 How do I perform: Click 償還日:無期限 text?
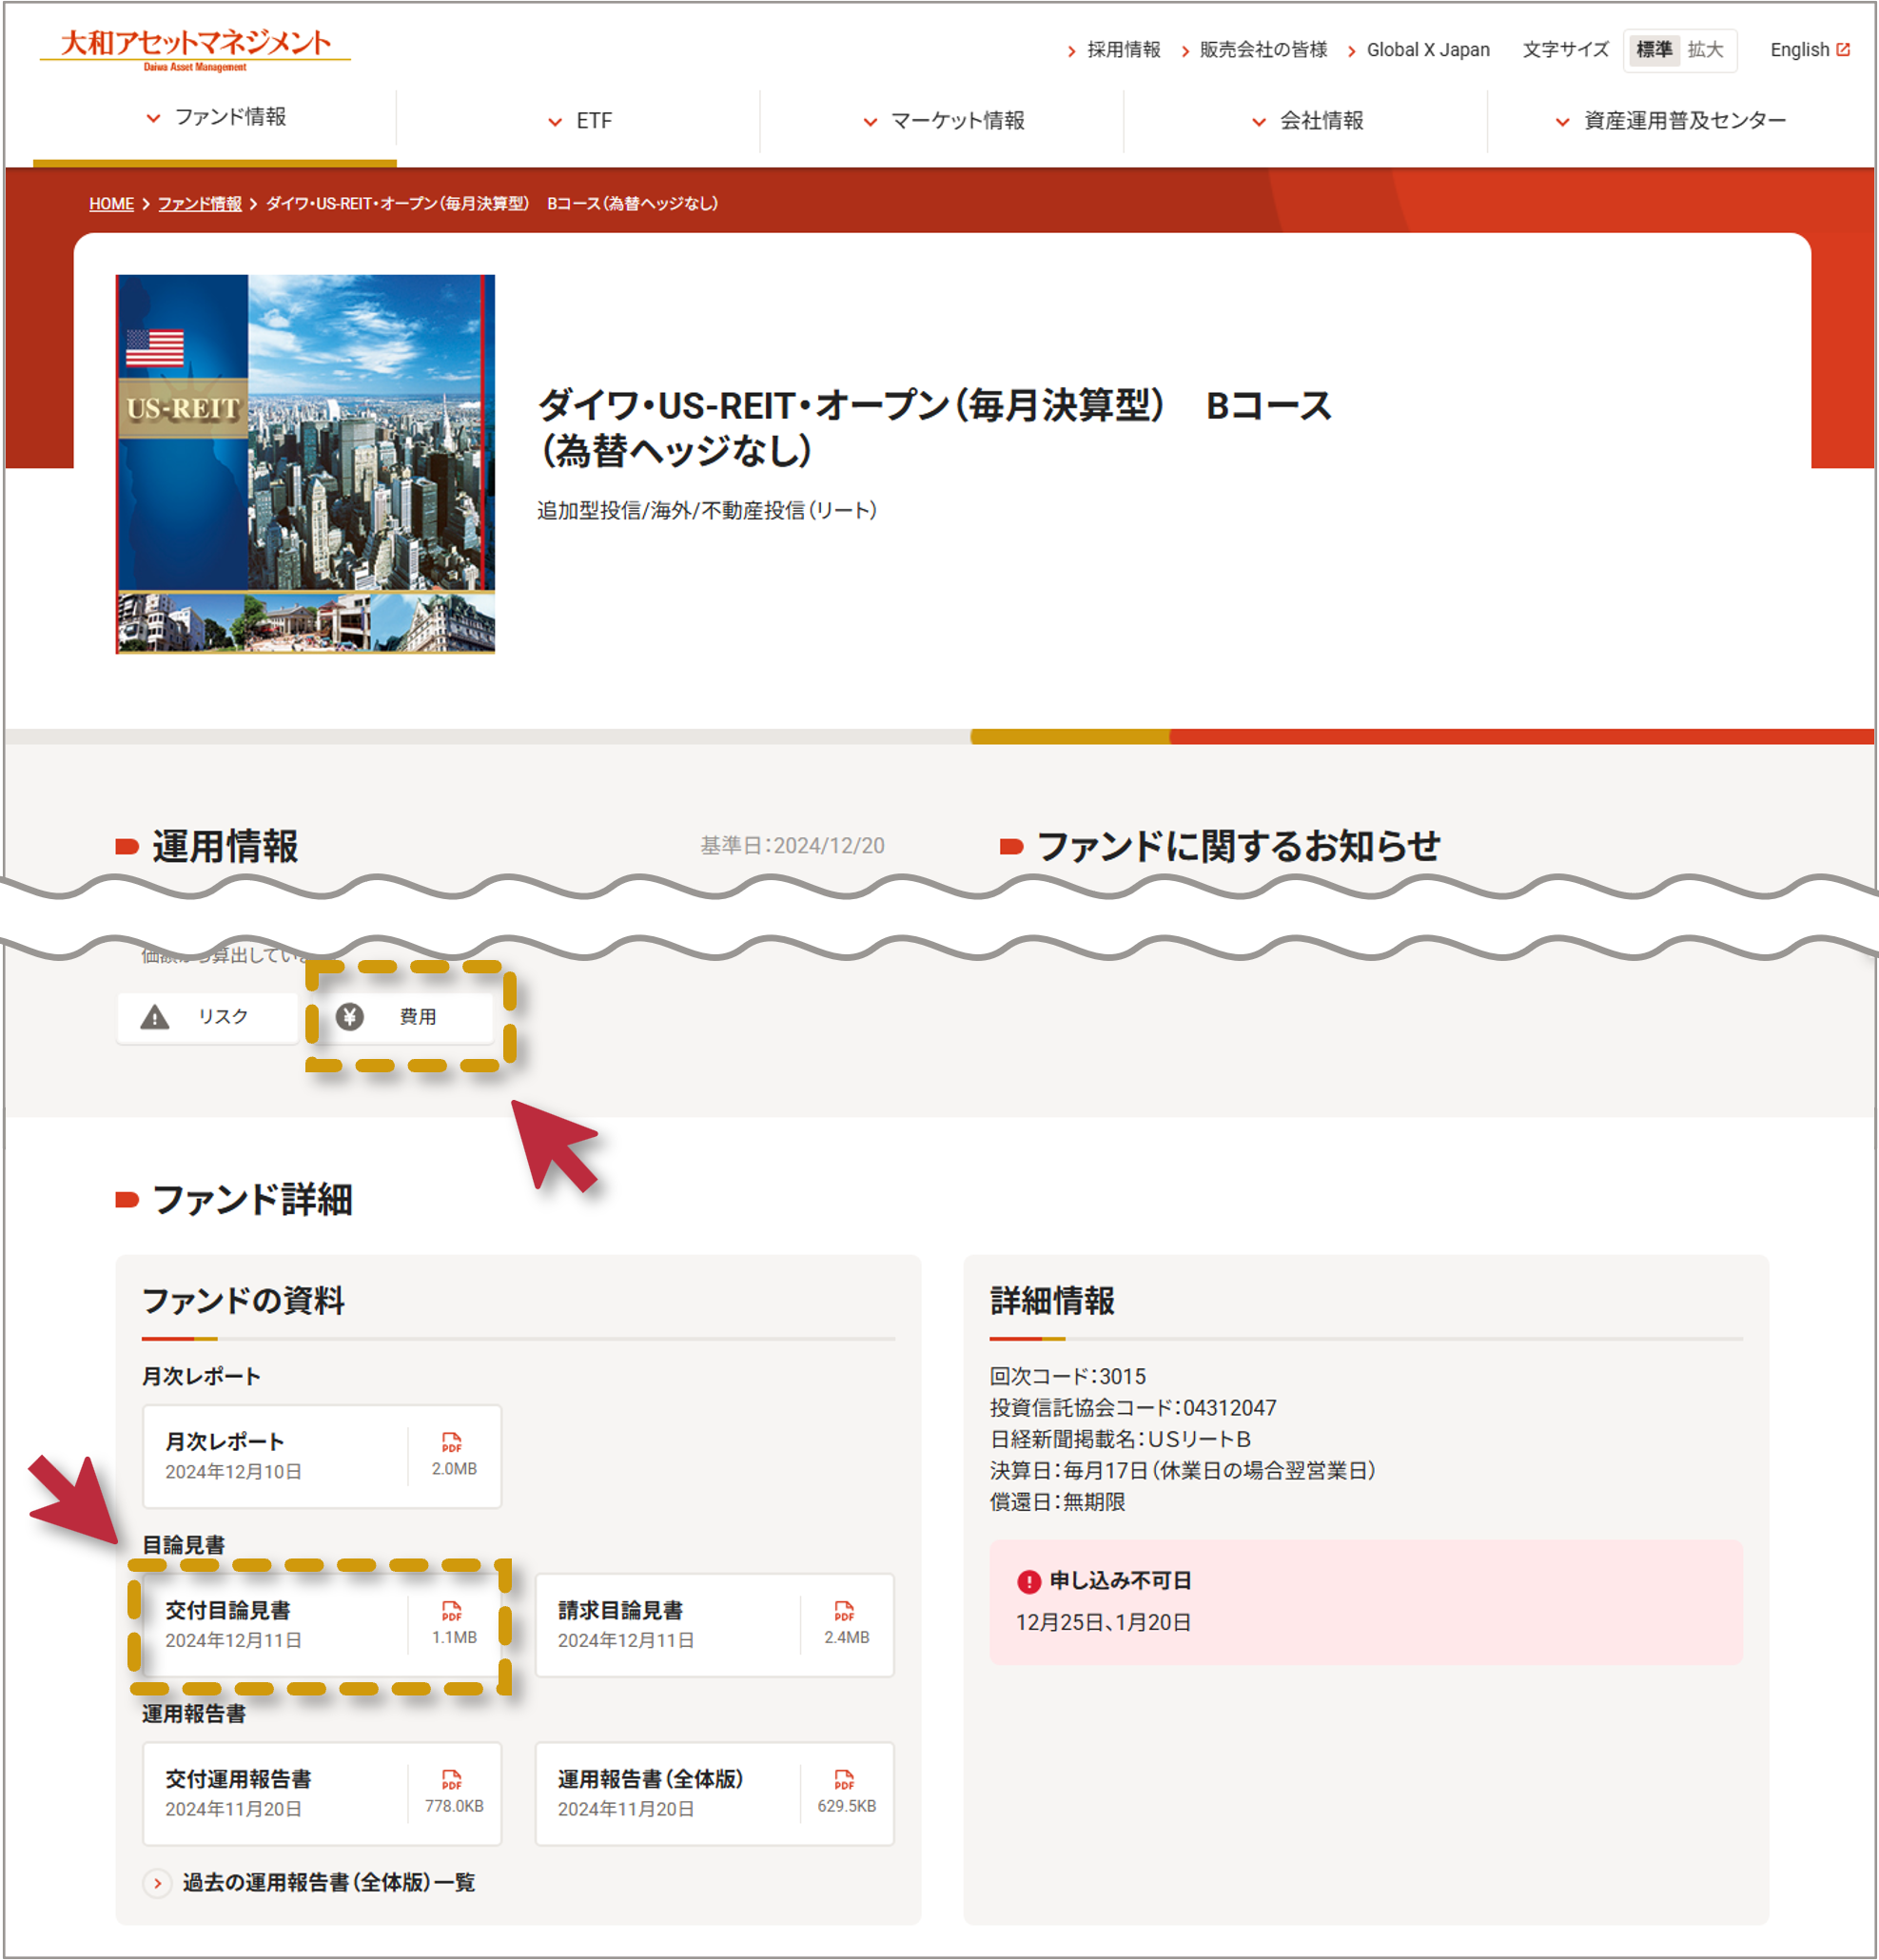click(1057, 1502)
